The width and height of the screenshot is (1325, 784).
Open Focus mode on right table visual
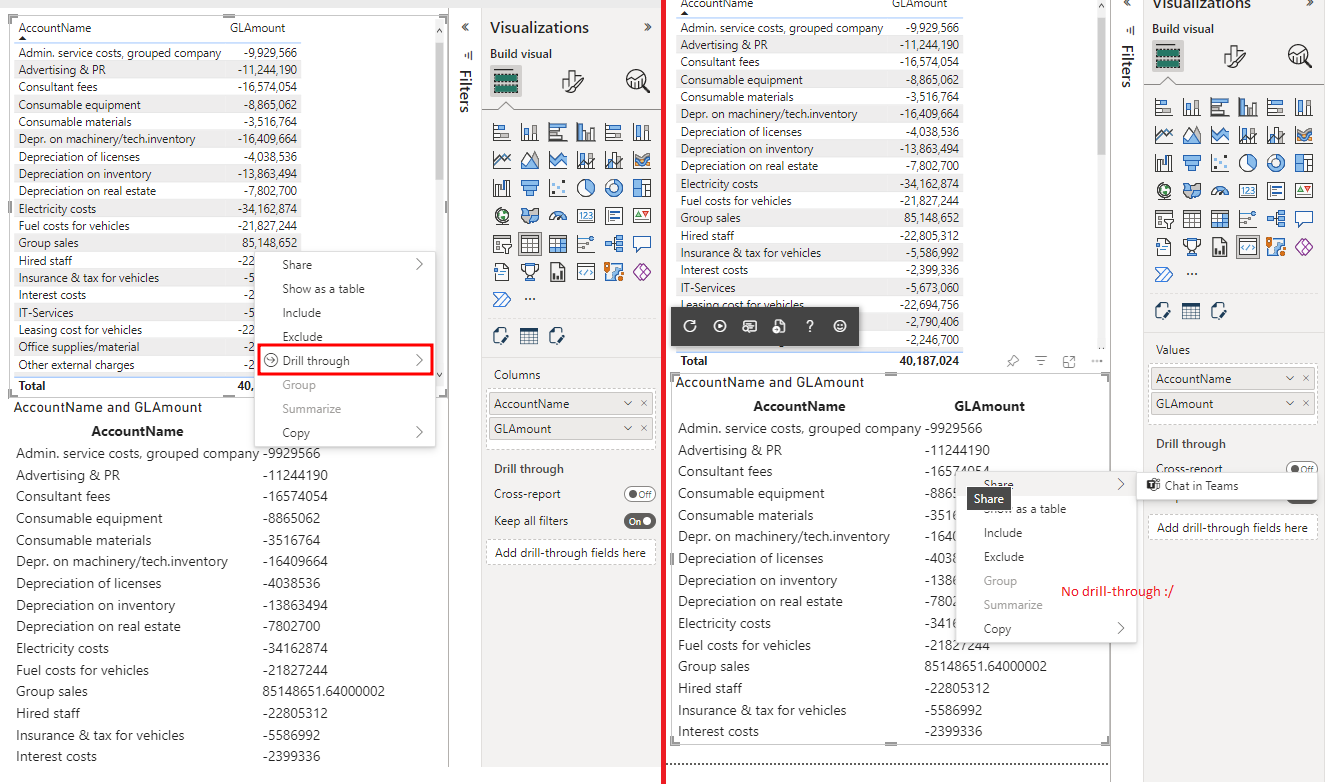coord(1069,361)
